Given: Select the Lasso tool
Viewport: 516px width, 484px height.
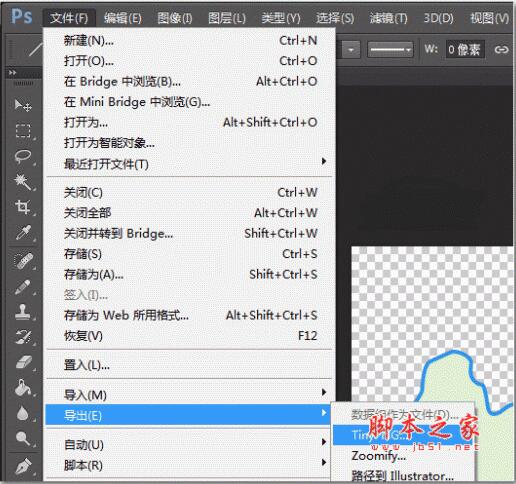Looking at the screenshot, I should pos(23,156).
